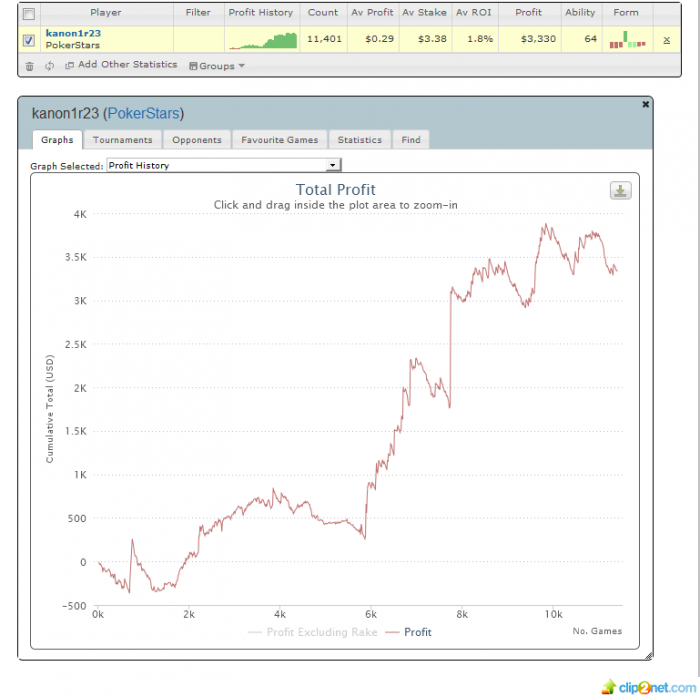Switch to the Statistics tab

tap(360, 140)
